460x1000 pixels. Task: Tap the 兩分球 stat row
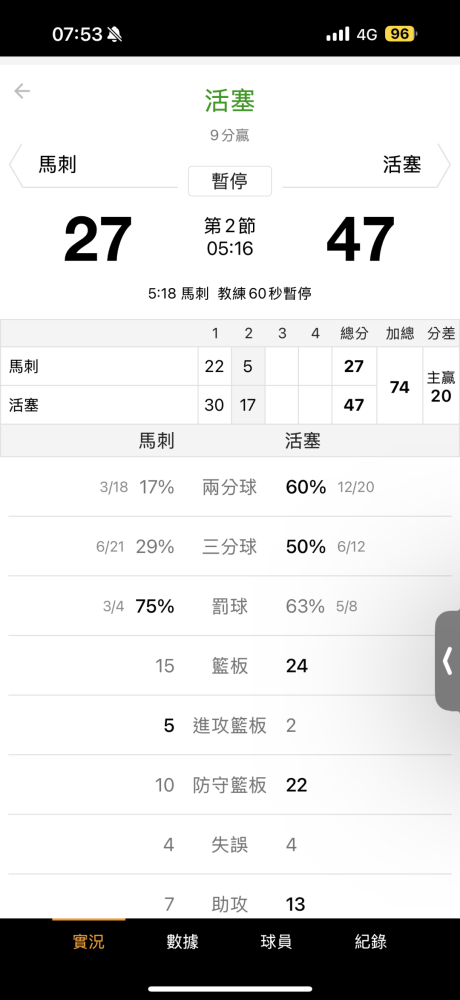[230, 487]
